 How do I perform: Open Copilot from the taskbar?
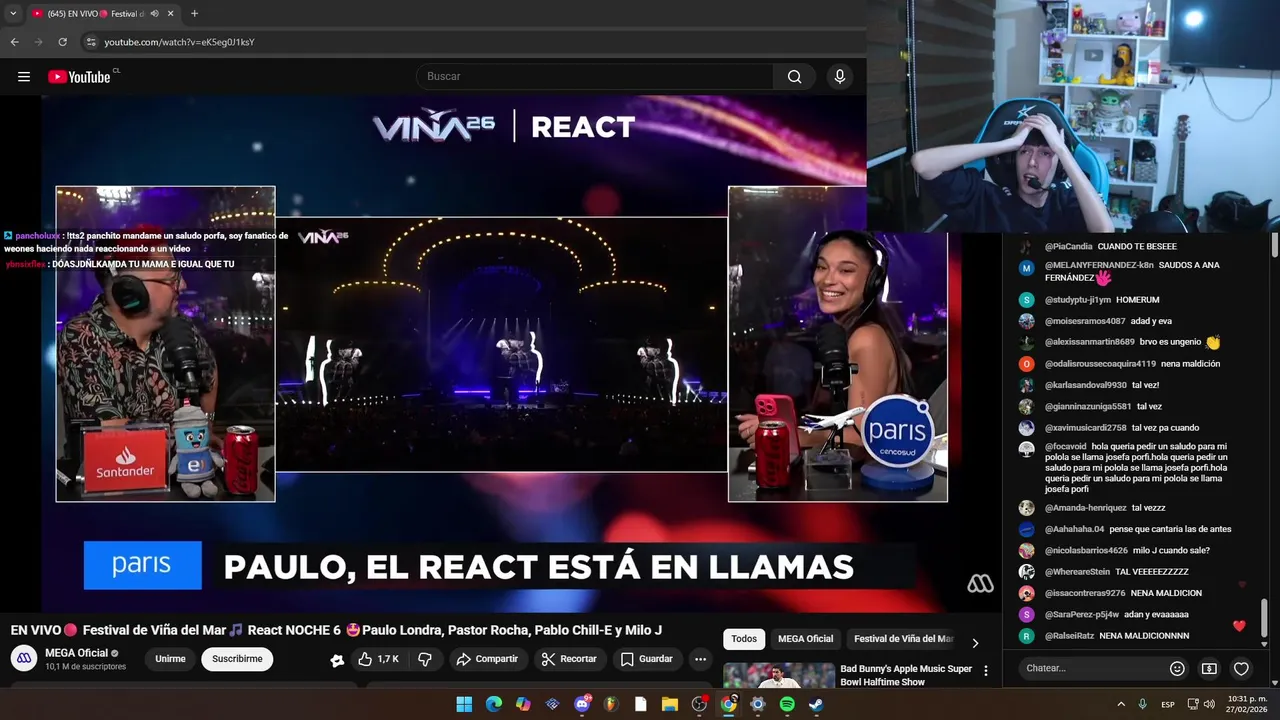[x=523, y=704]
